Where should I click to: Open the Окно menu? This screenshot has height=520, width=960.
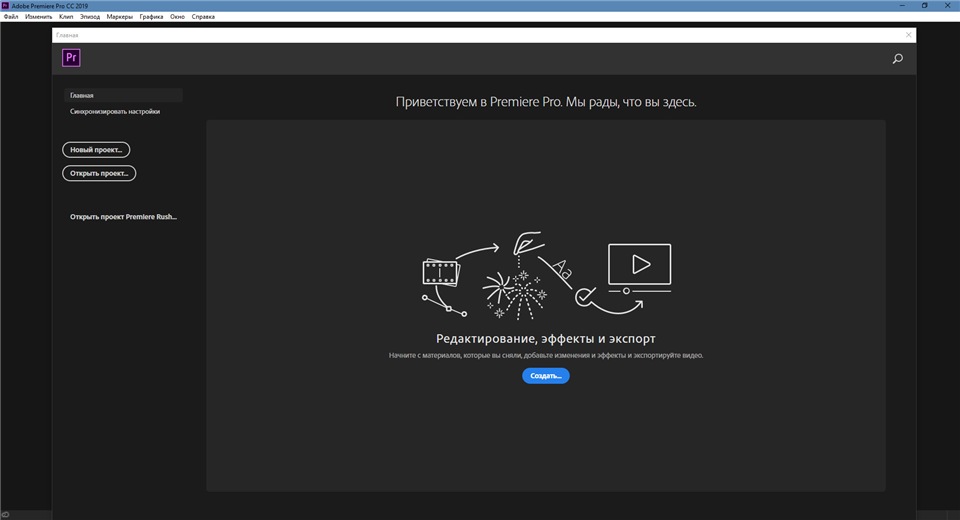pyautogui.click(x=178, y=17)
